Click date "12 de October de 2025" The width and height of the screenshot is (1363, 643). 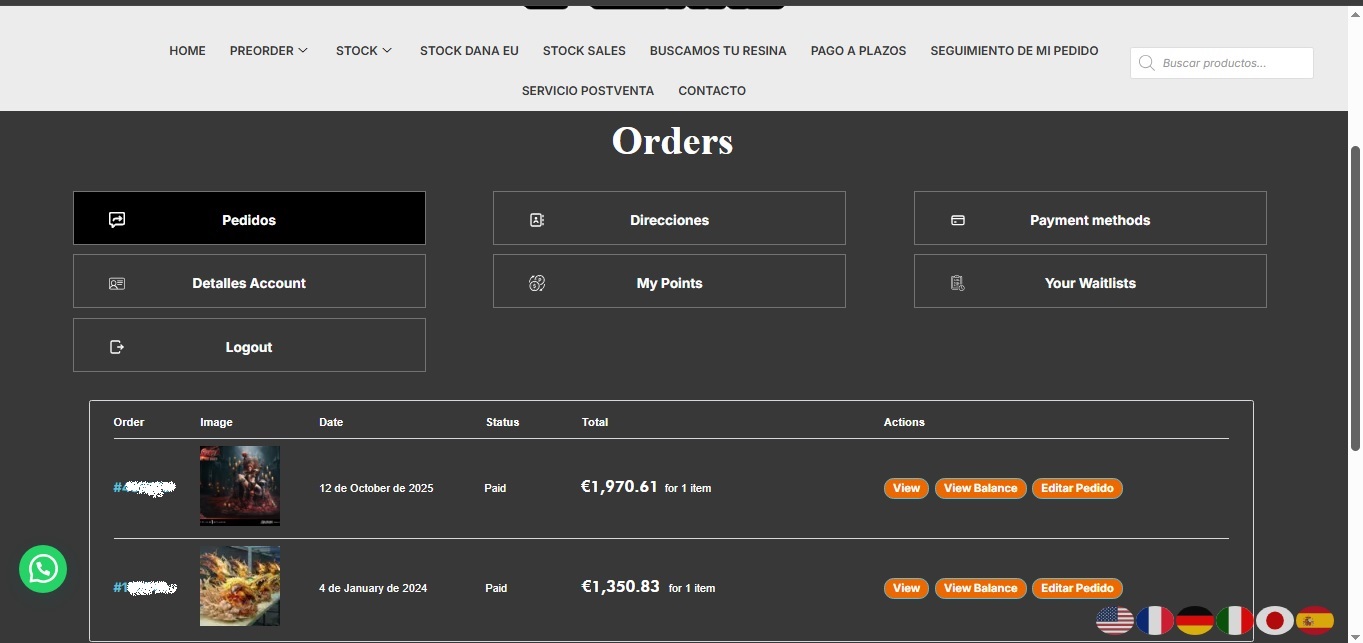376,488
